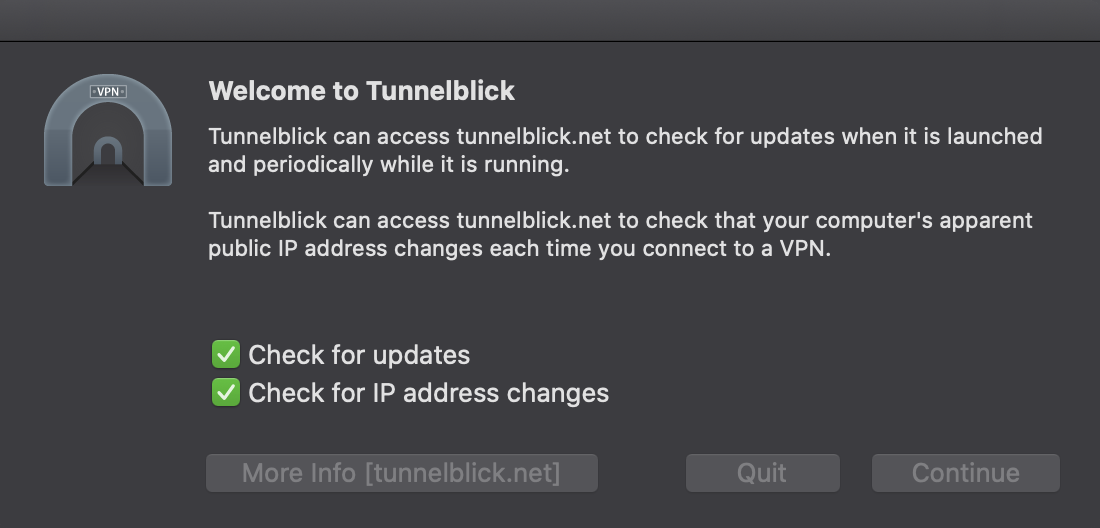
Task: Click the small inner tunnel opening in the icon
Action: click(x=107, y=151)
